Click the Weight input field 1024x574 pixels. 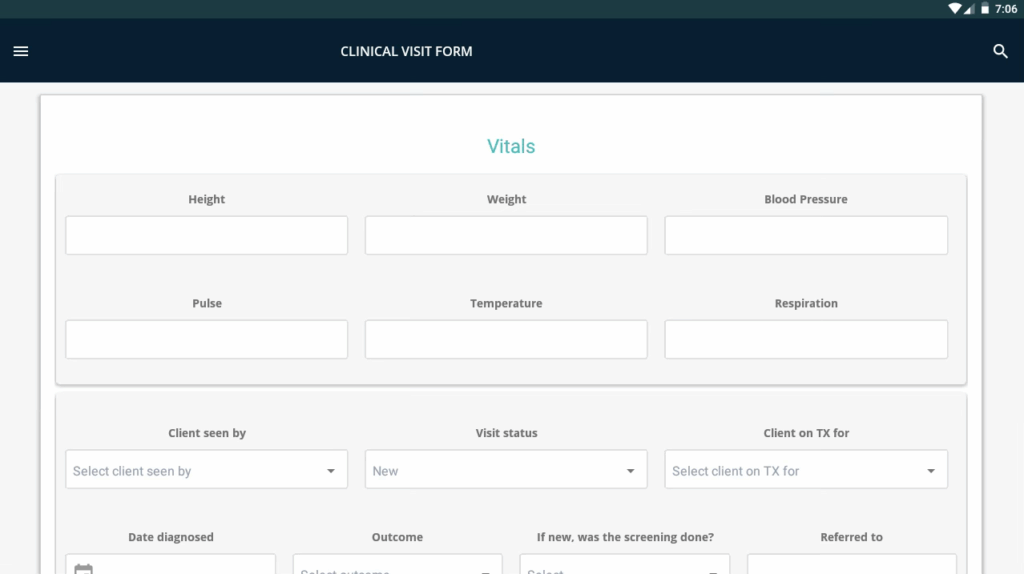click(506, 236)
